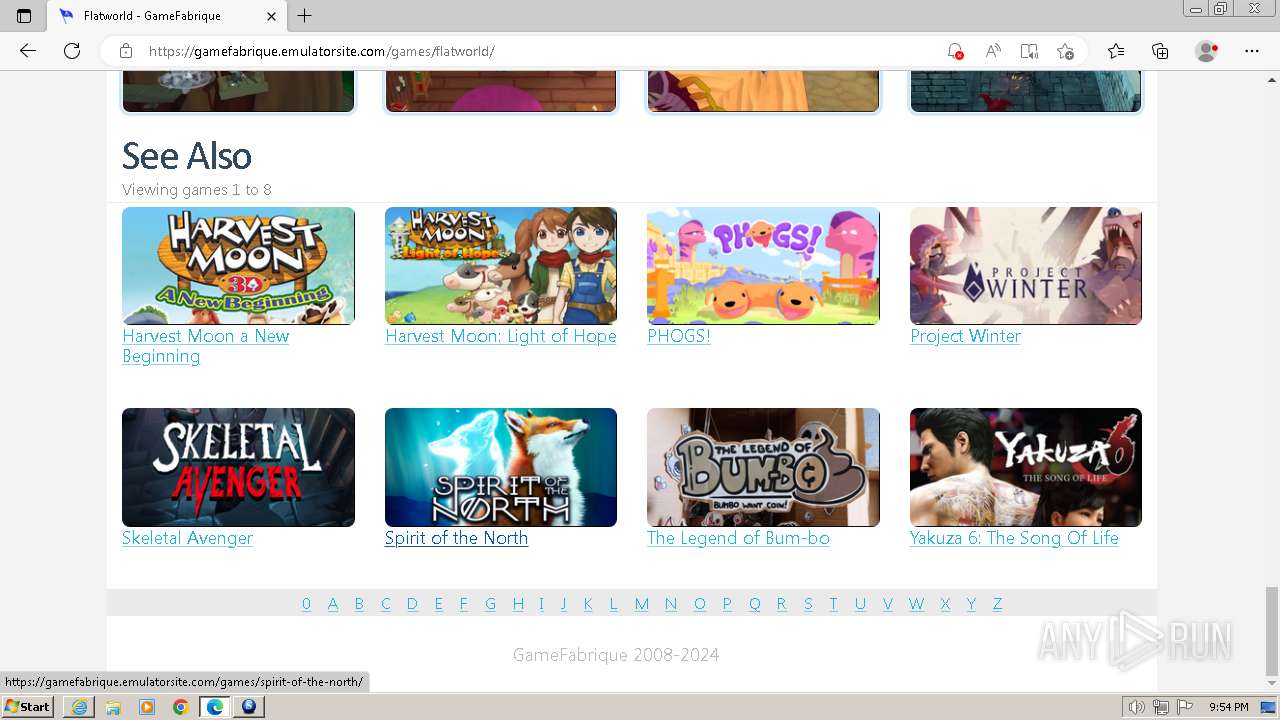Browse games starting with C
Image resolution: width=1280 pixels, height=720 pixels.
coord(385,603)
